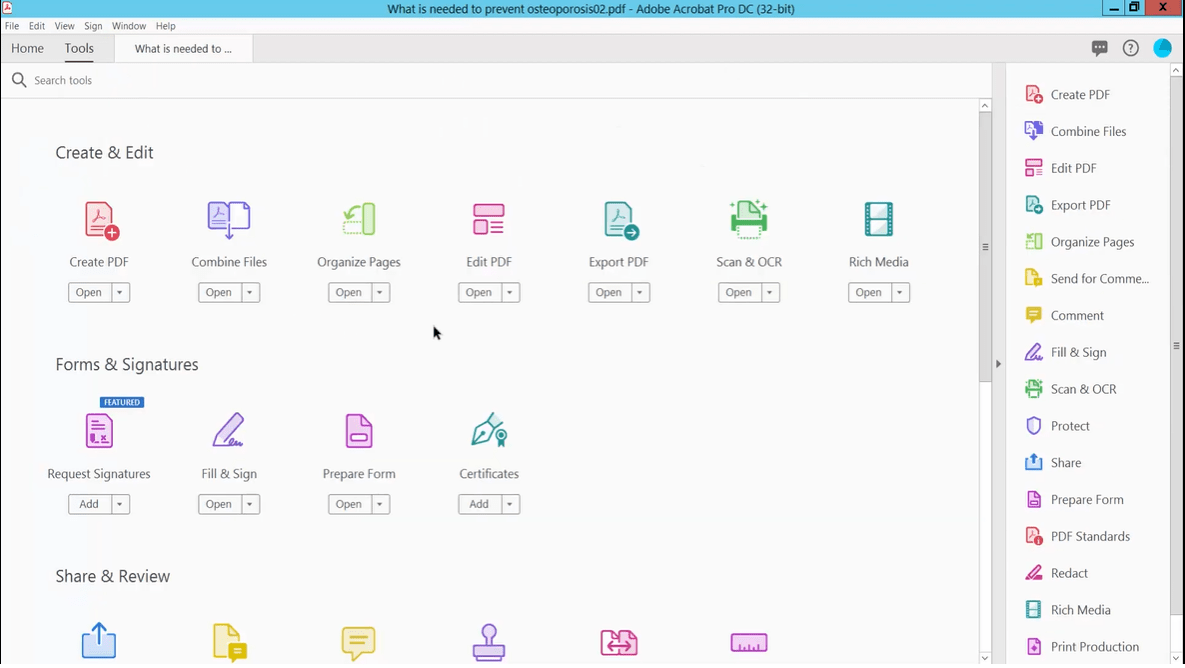Click the Search tools input field
1185x668 pixels.
click(496, 80)
